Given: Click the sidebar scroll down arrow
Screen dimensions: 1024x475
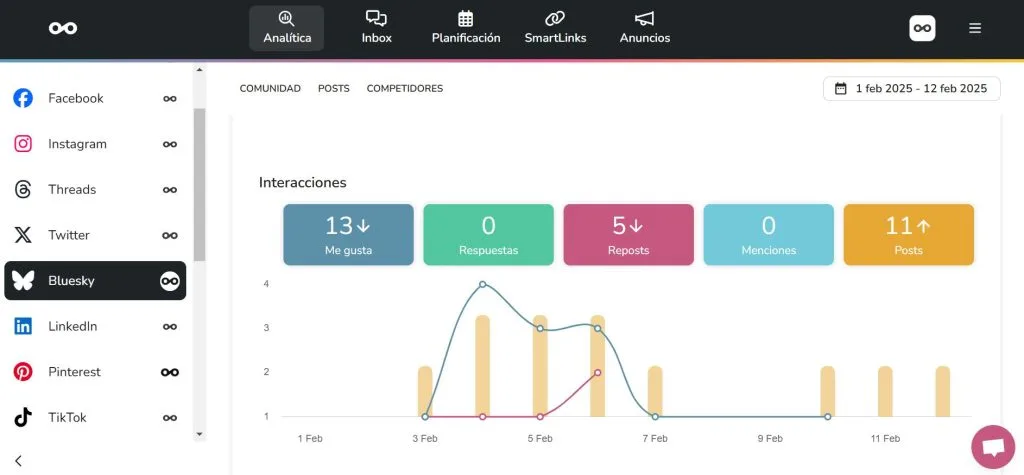Looking at the screenshot, I should point(199,434).
